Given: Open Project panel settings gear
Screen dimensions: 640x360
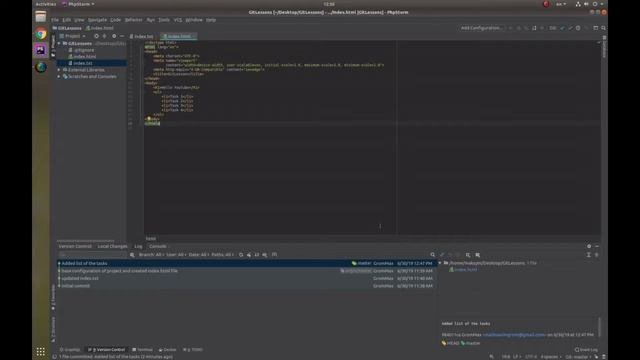Looking at the screenshot, I should (x=114, y=36).
